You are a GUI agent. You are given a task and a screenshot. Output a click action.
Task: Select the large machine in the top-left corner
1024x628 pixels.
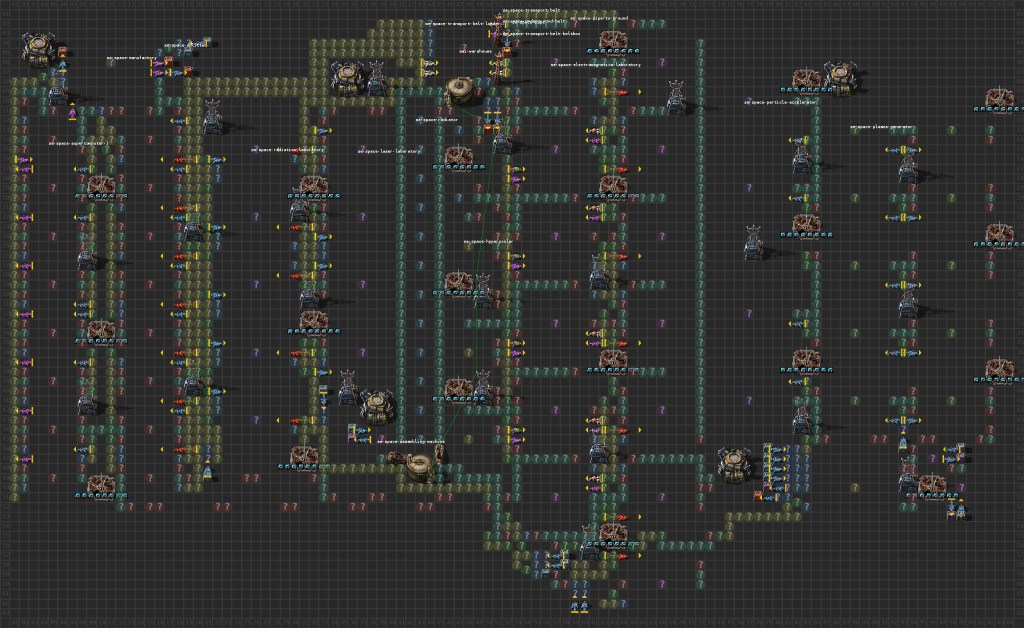pos(38,48)
